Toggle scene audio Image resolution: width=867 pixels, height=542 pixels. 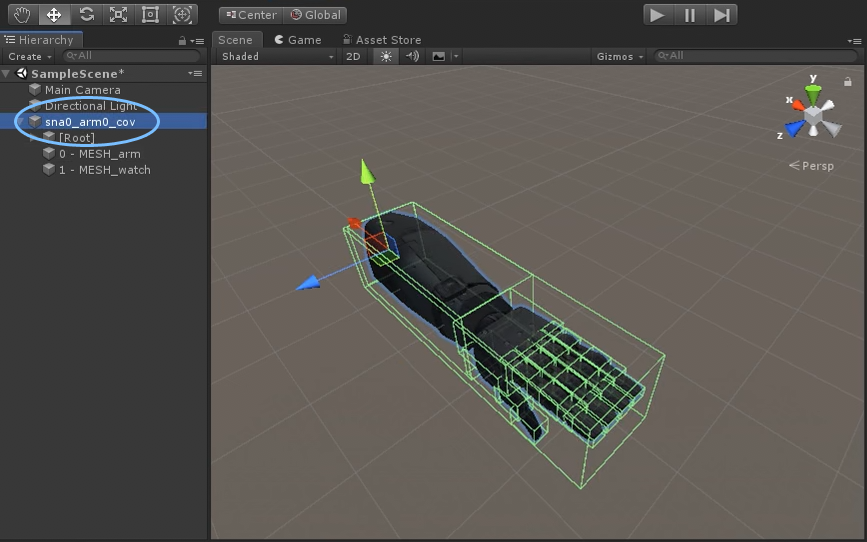(x=412, y=56)
